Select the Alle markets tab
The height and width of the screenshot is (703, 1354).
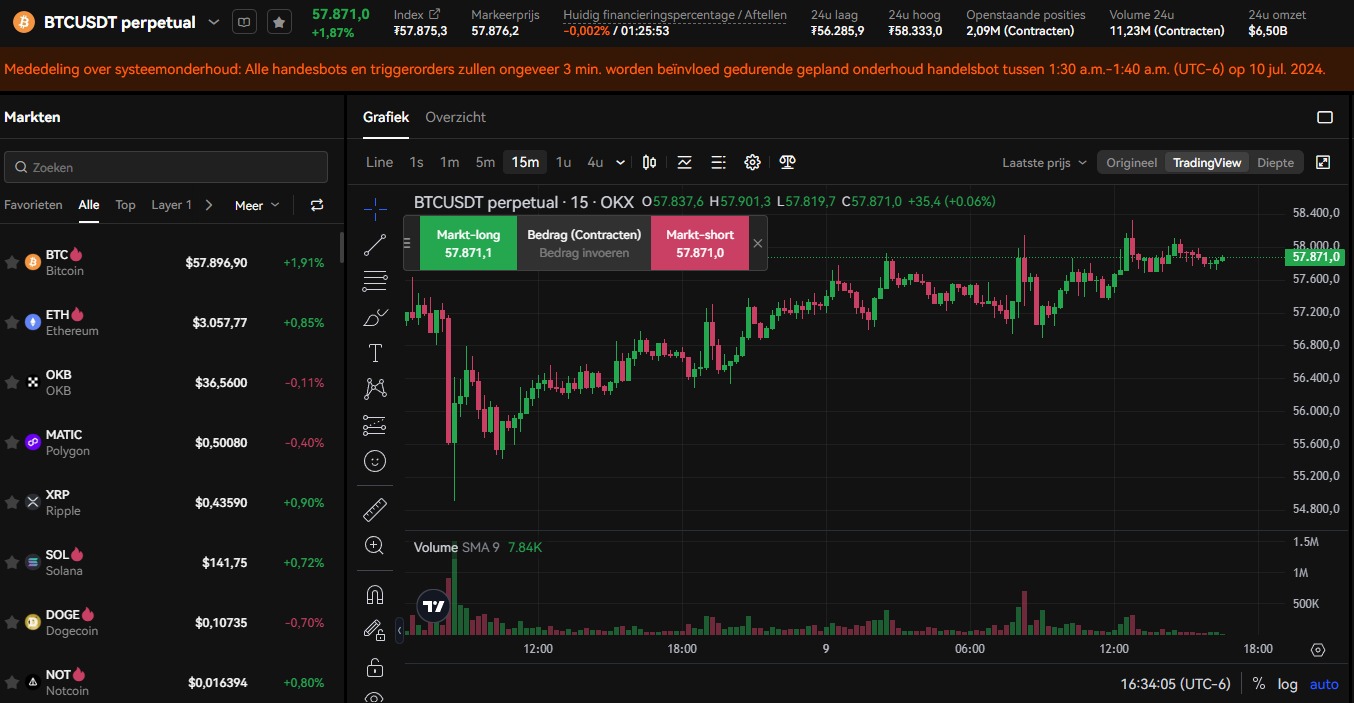click(x=89, y=205)
